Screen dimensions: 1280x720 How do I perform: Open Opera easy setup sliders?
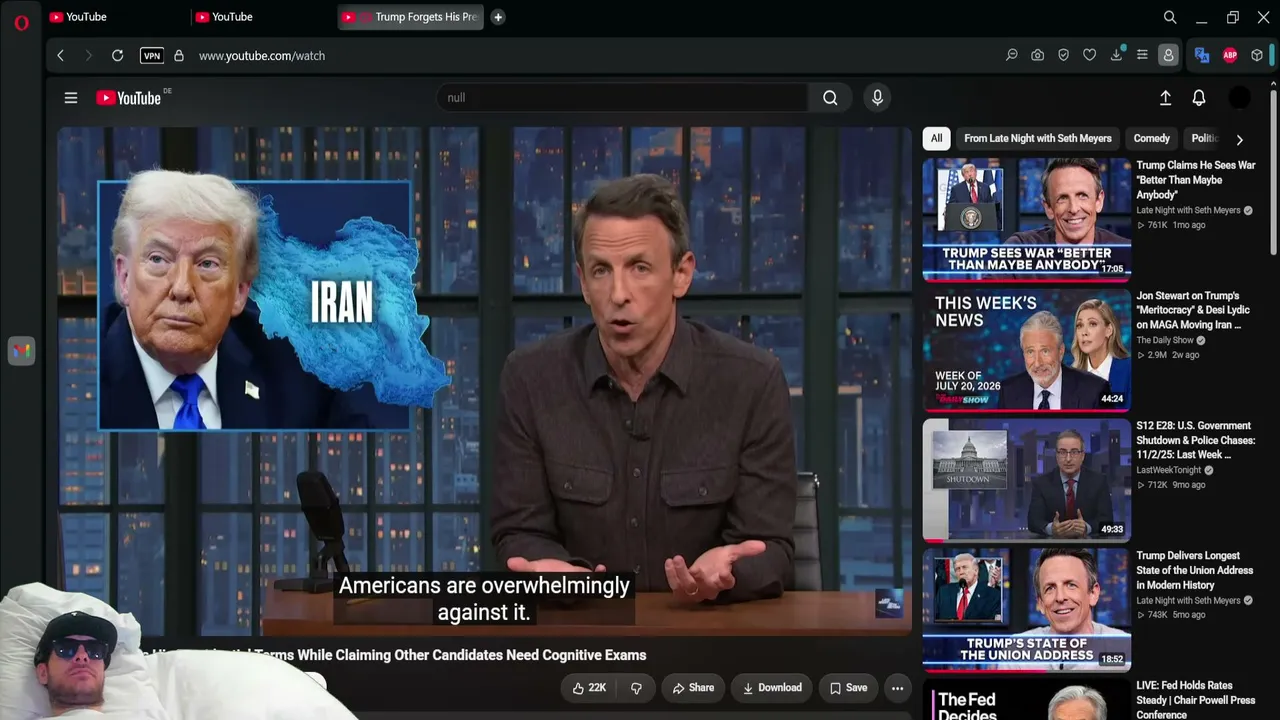click(x=1142, y=56)
